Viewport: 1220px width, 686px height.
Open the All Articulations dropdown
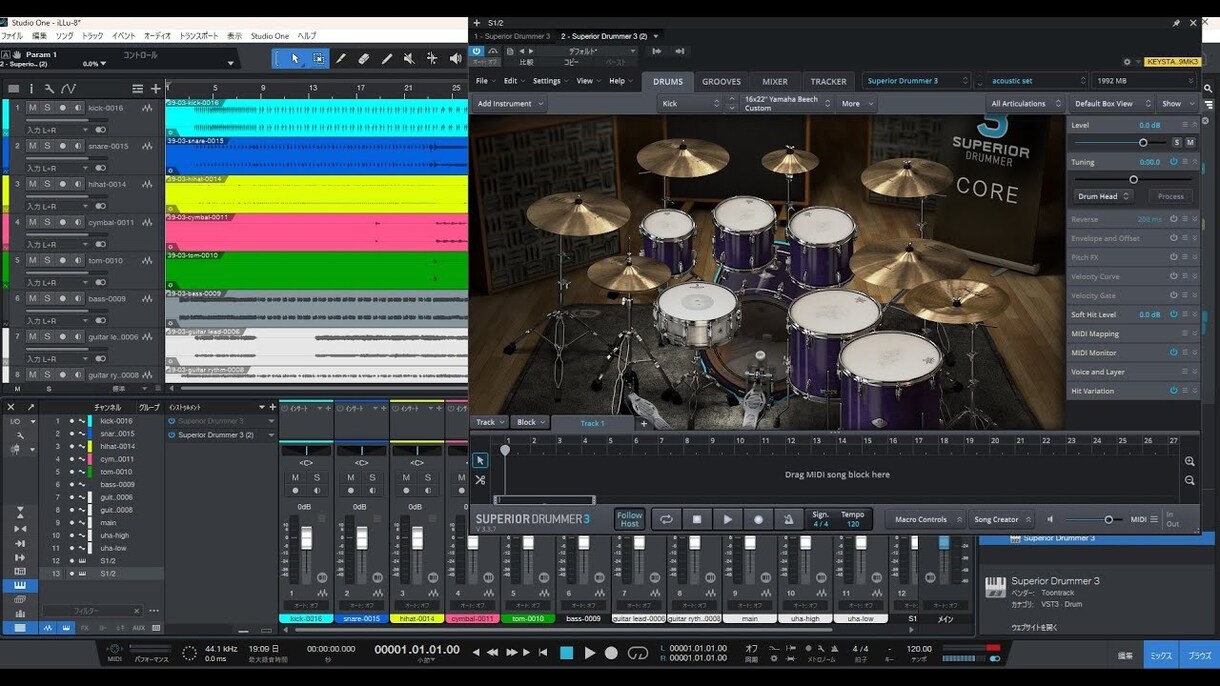tap(1024, 104)
